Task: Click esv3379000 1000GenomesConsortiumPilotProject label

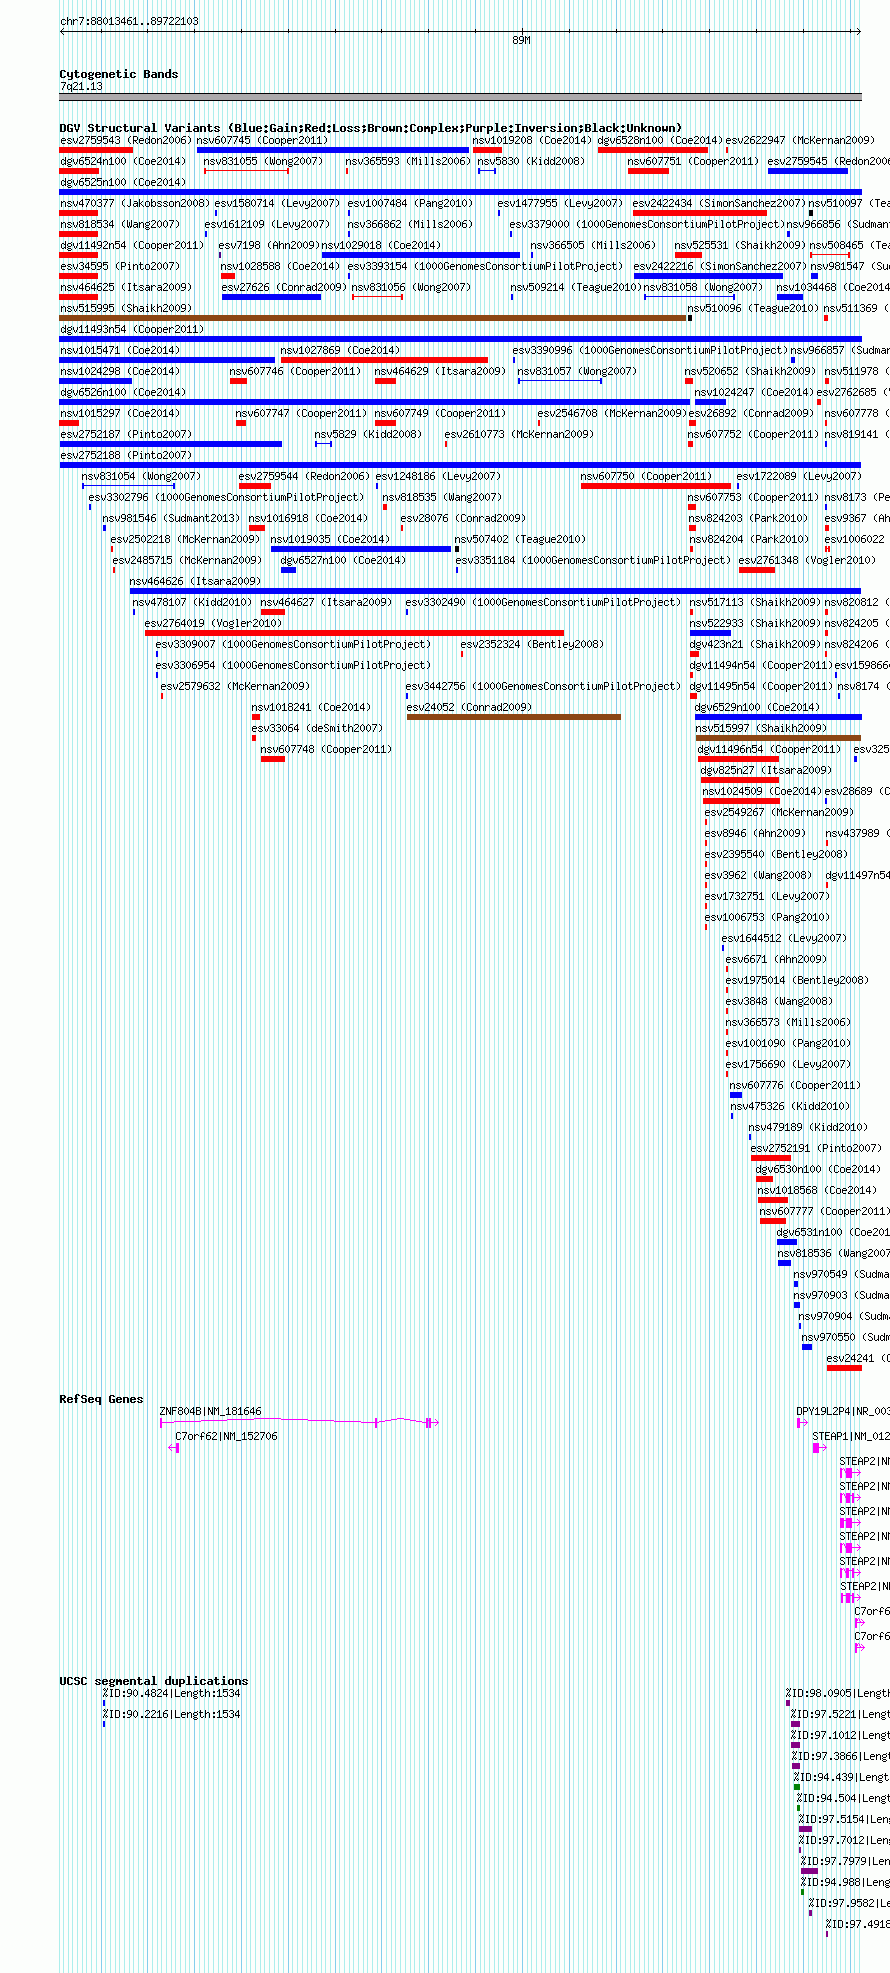Action: pyautogui.click(x=646, y=224)
